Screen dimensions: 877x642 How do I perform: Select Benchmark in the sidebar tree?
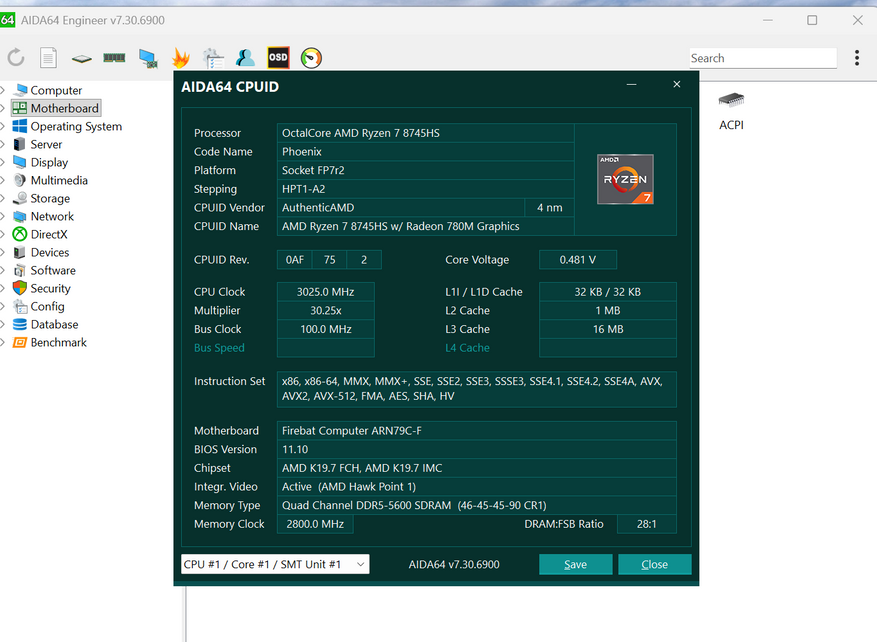click(58, 342)
